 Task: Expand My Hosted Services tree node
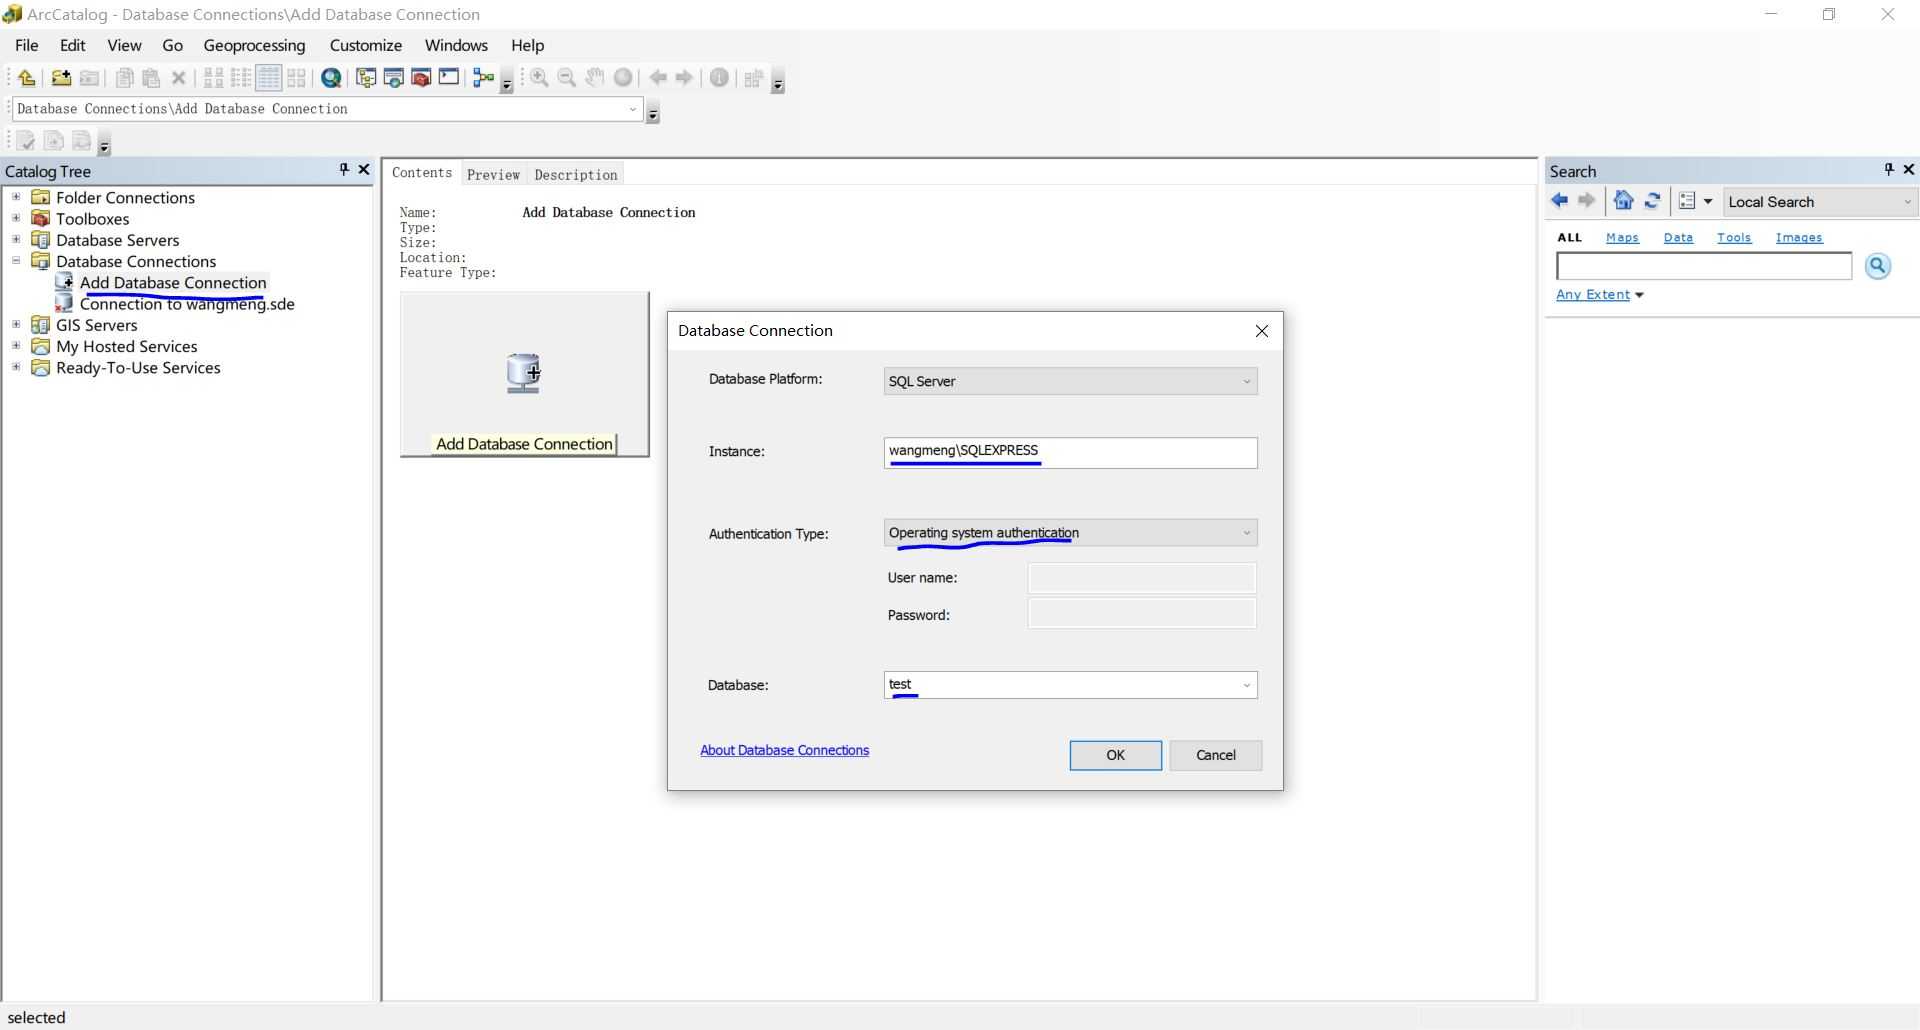16,346
